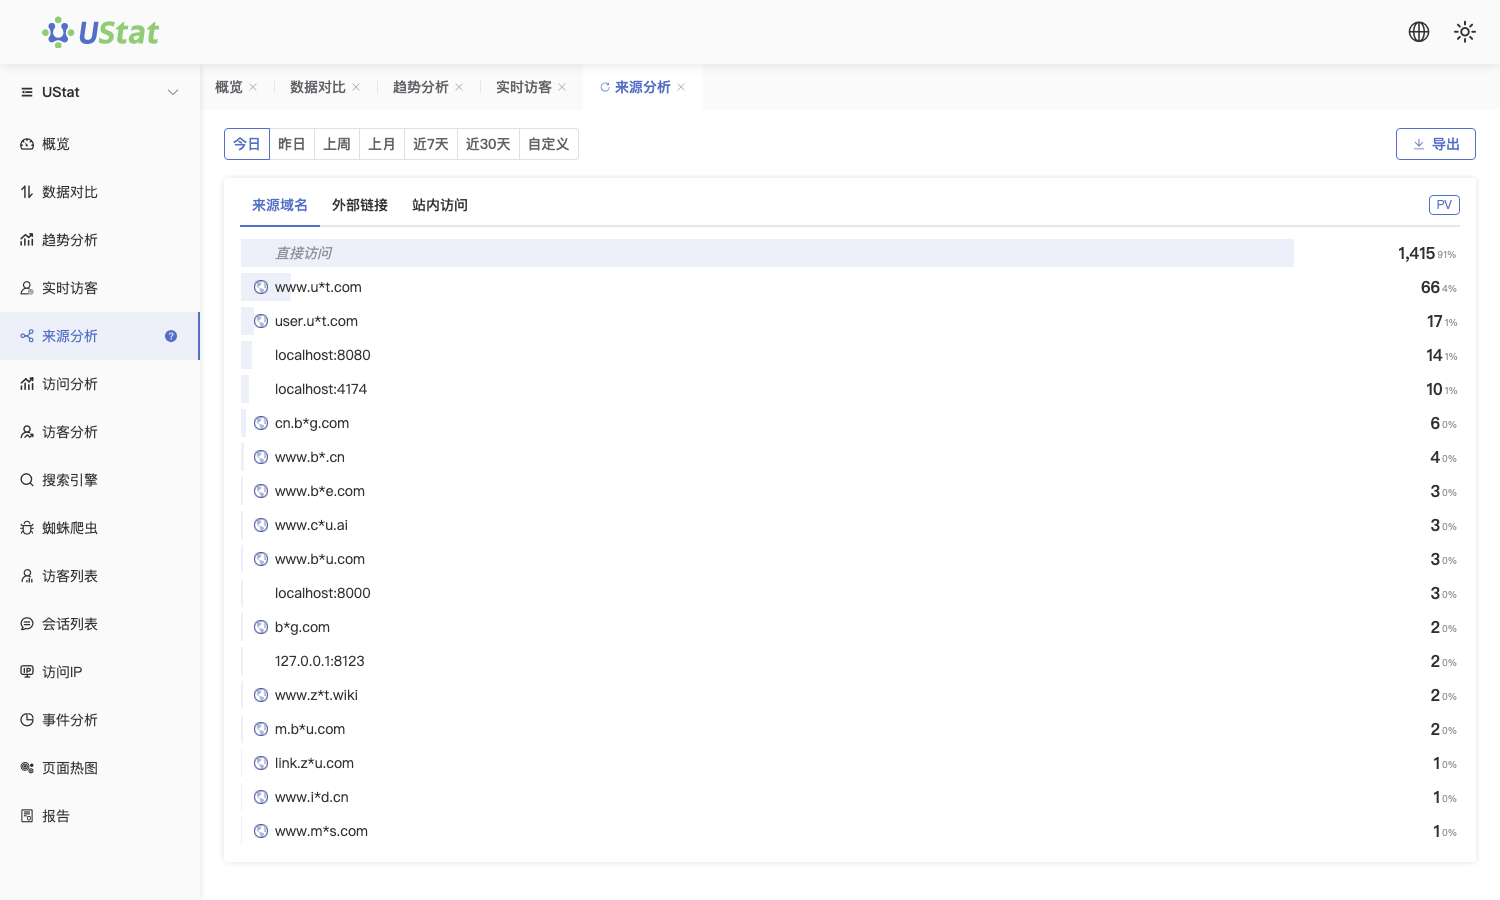Switch to the 实时访客 page tab
The image size is (1500, 900).
[x=524, y=87]
